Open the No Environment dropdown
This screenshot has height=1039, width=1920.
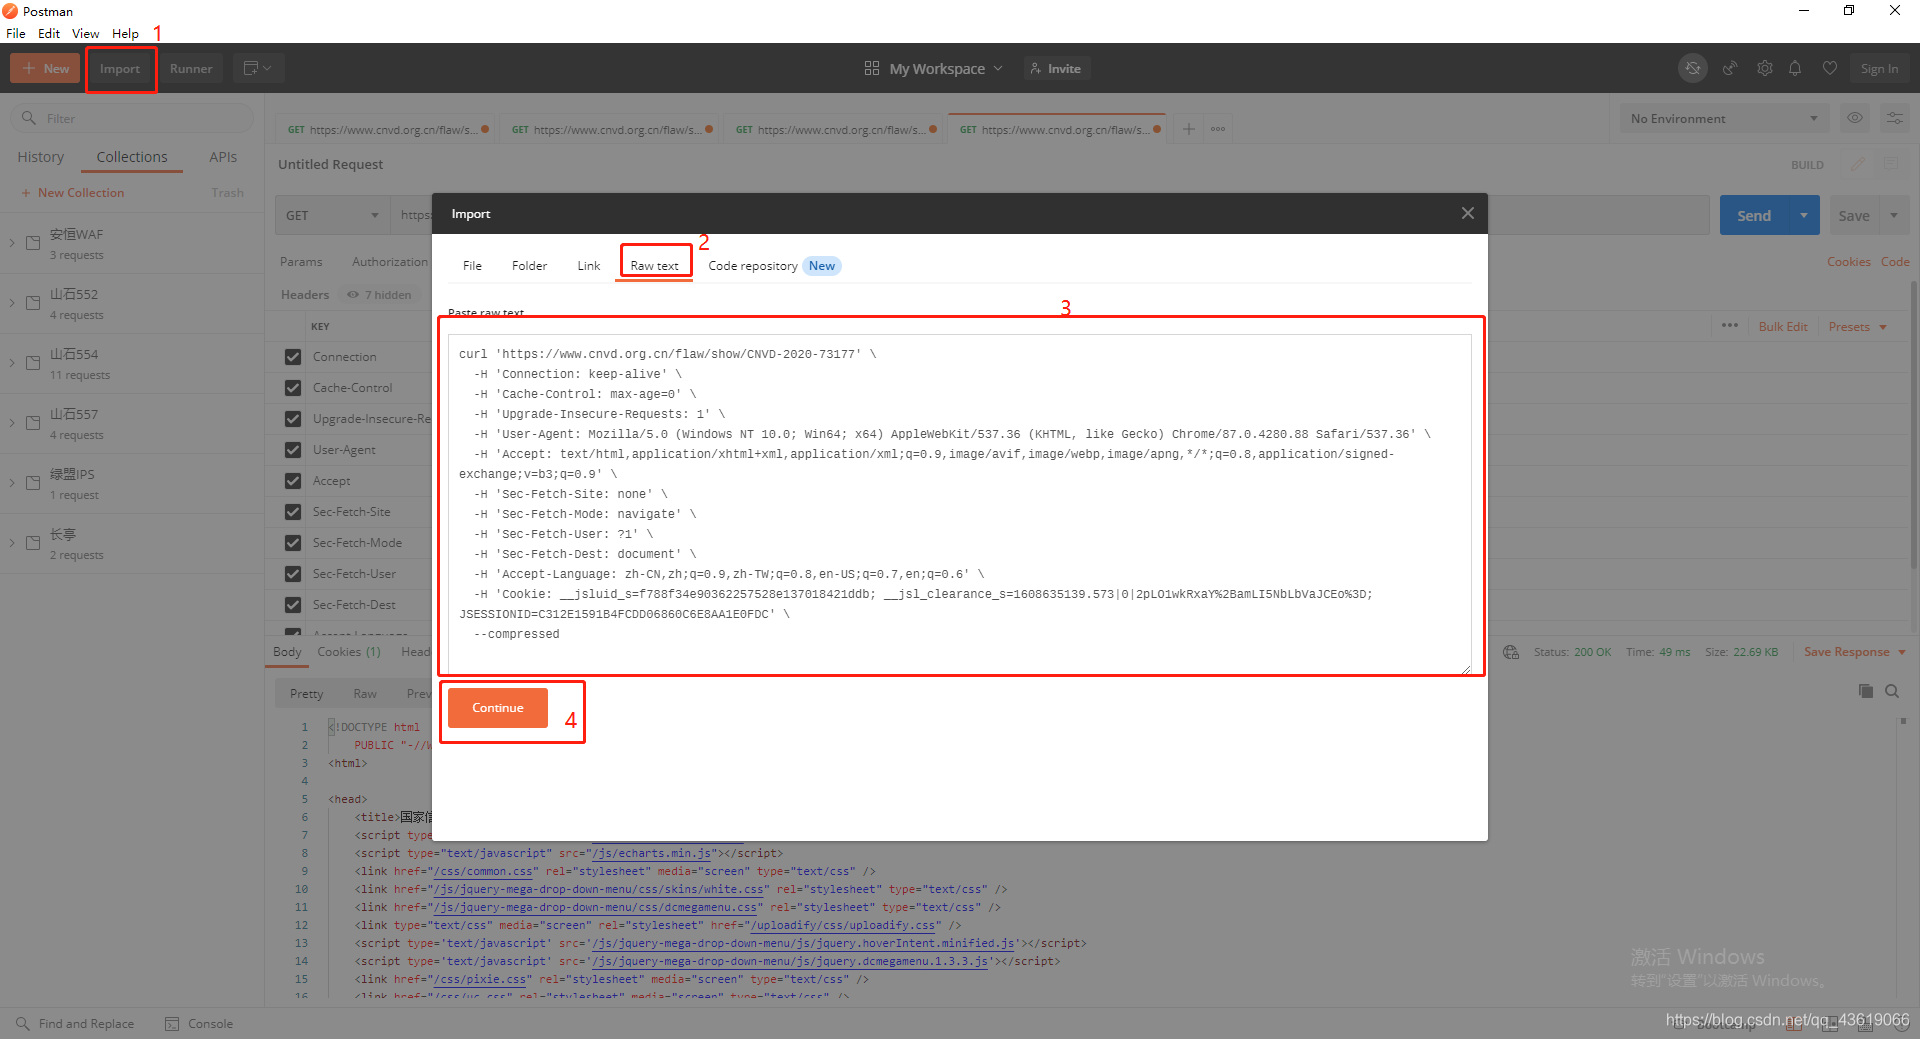(x=1724, y=118)
